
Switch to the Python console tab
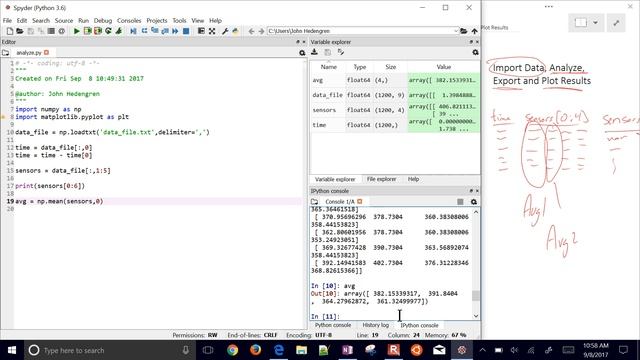coord(333,325)
